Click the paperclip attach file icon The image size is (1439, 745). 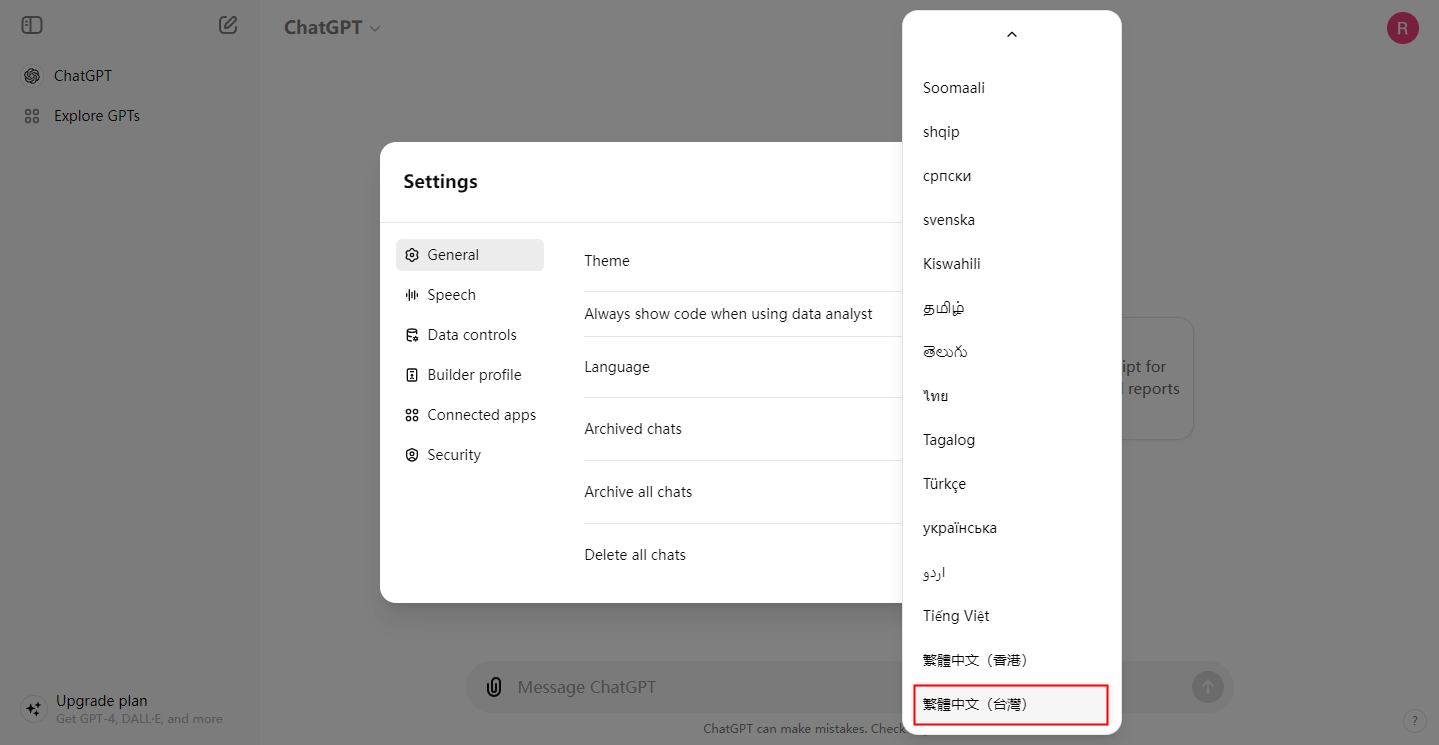[x=493, y=687]
